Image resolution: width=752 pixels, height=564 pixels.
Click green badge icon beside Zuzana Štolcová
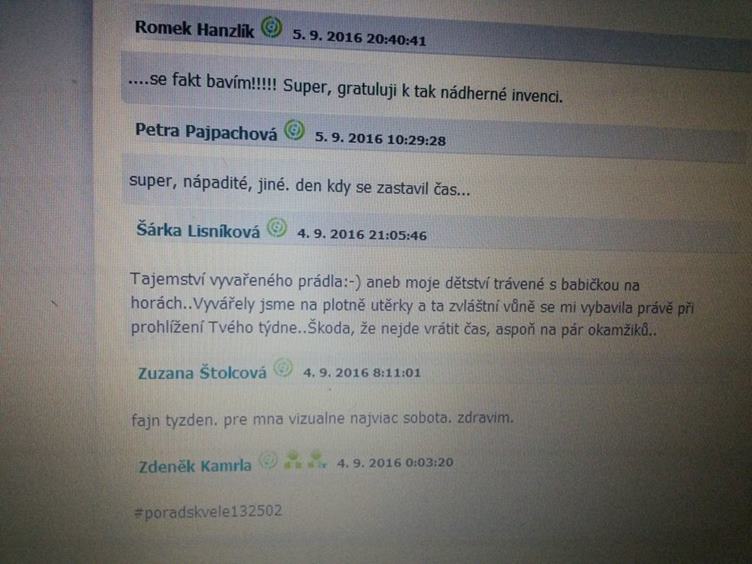283,368
